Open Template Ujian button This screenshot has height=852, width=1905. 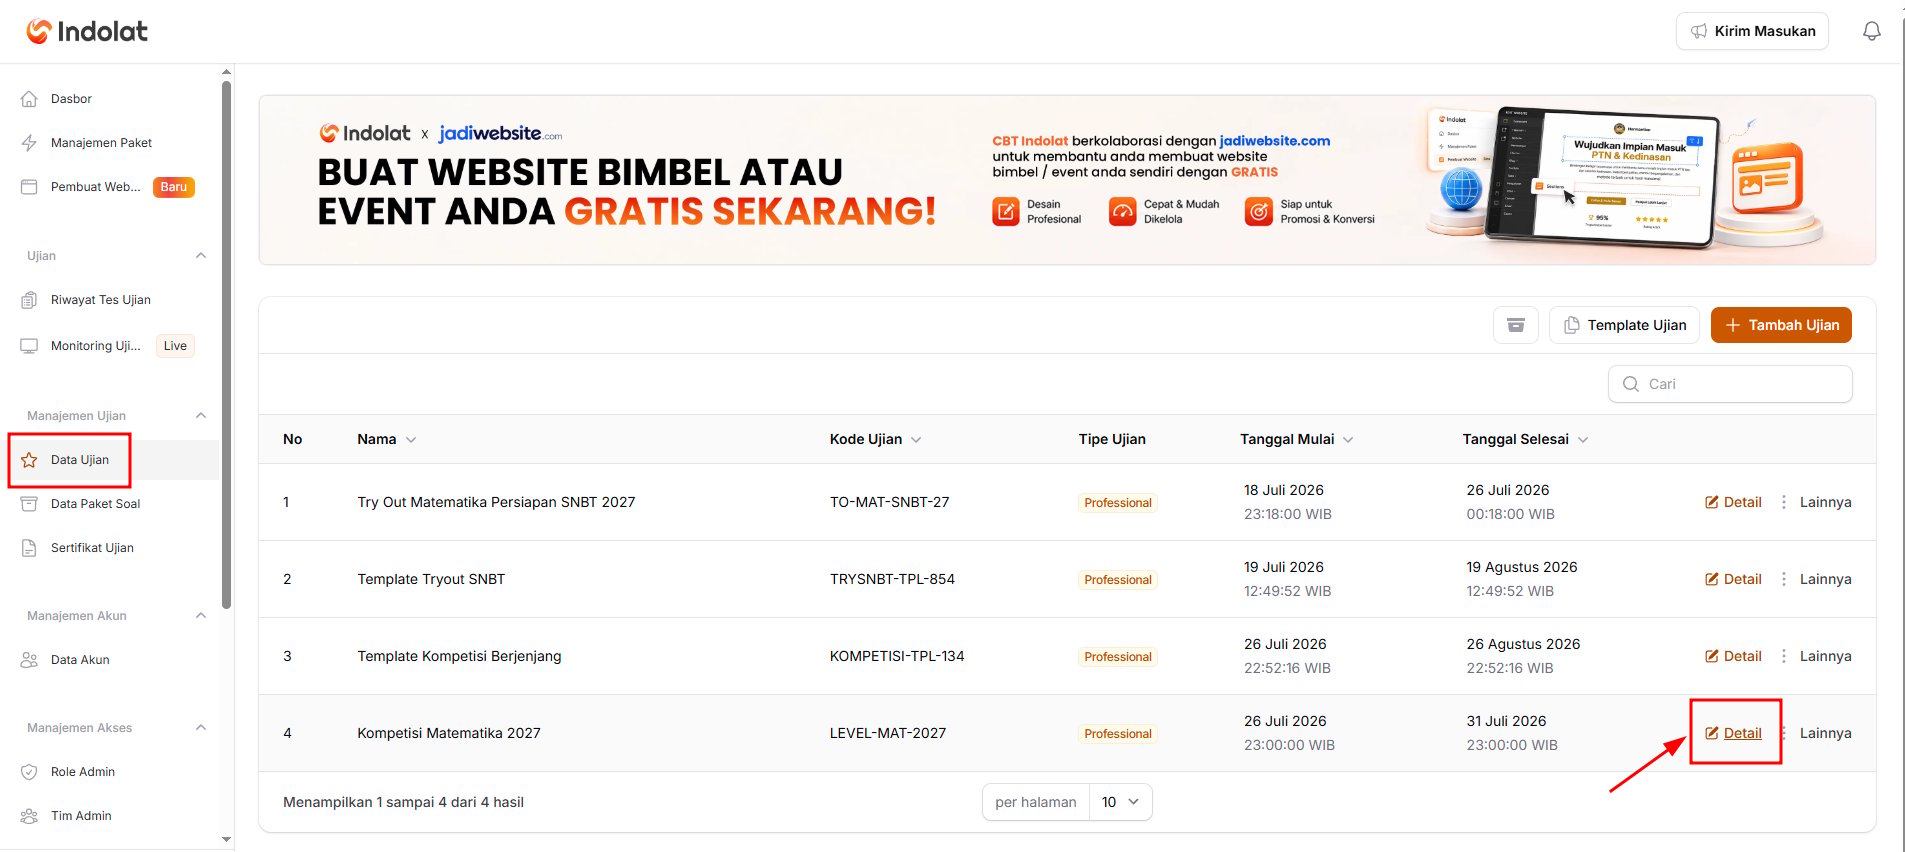(1624, 325)
